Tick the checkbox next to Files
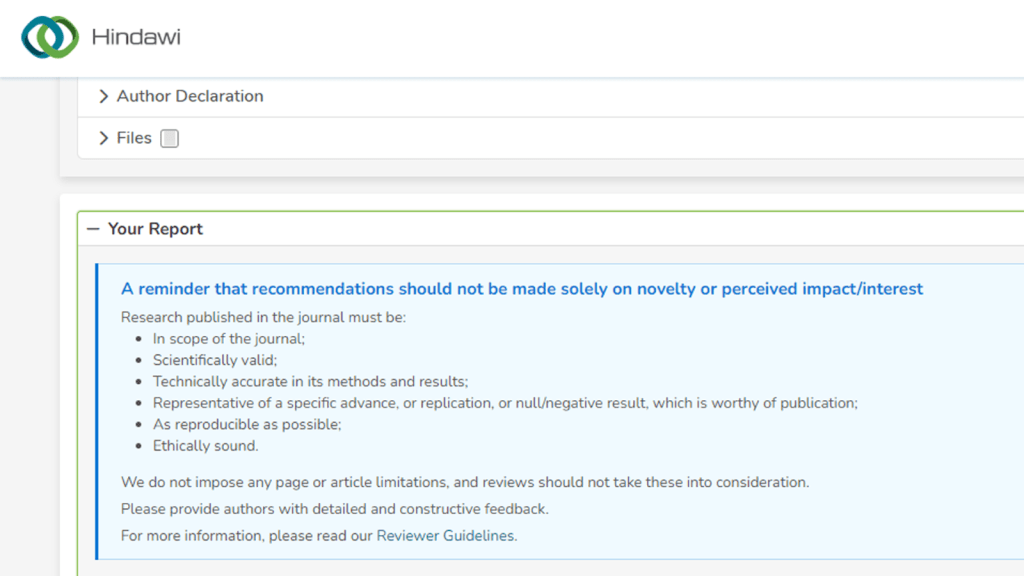The width and height of the screenshot is (1024, 576). pyautogui.click(x=170, y=139)
